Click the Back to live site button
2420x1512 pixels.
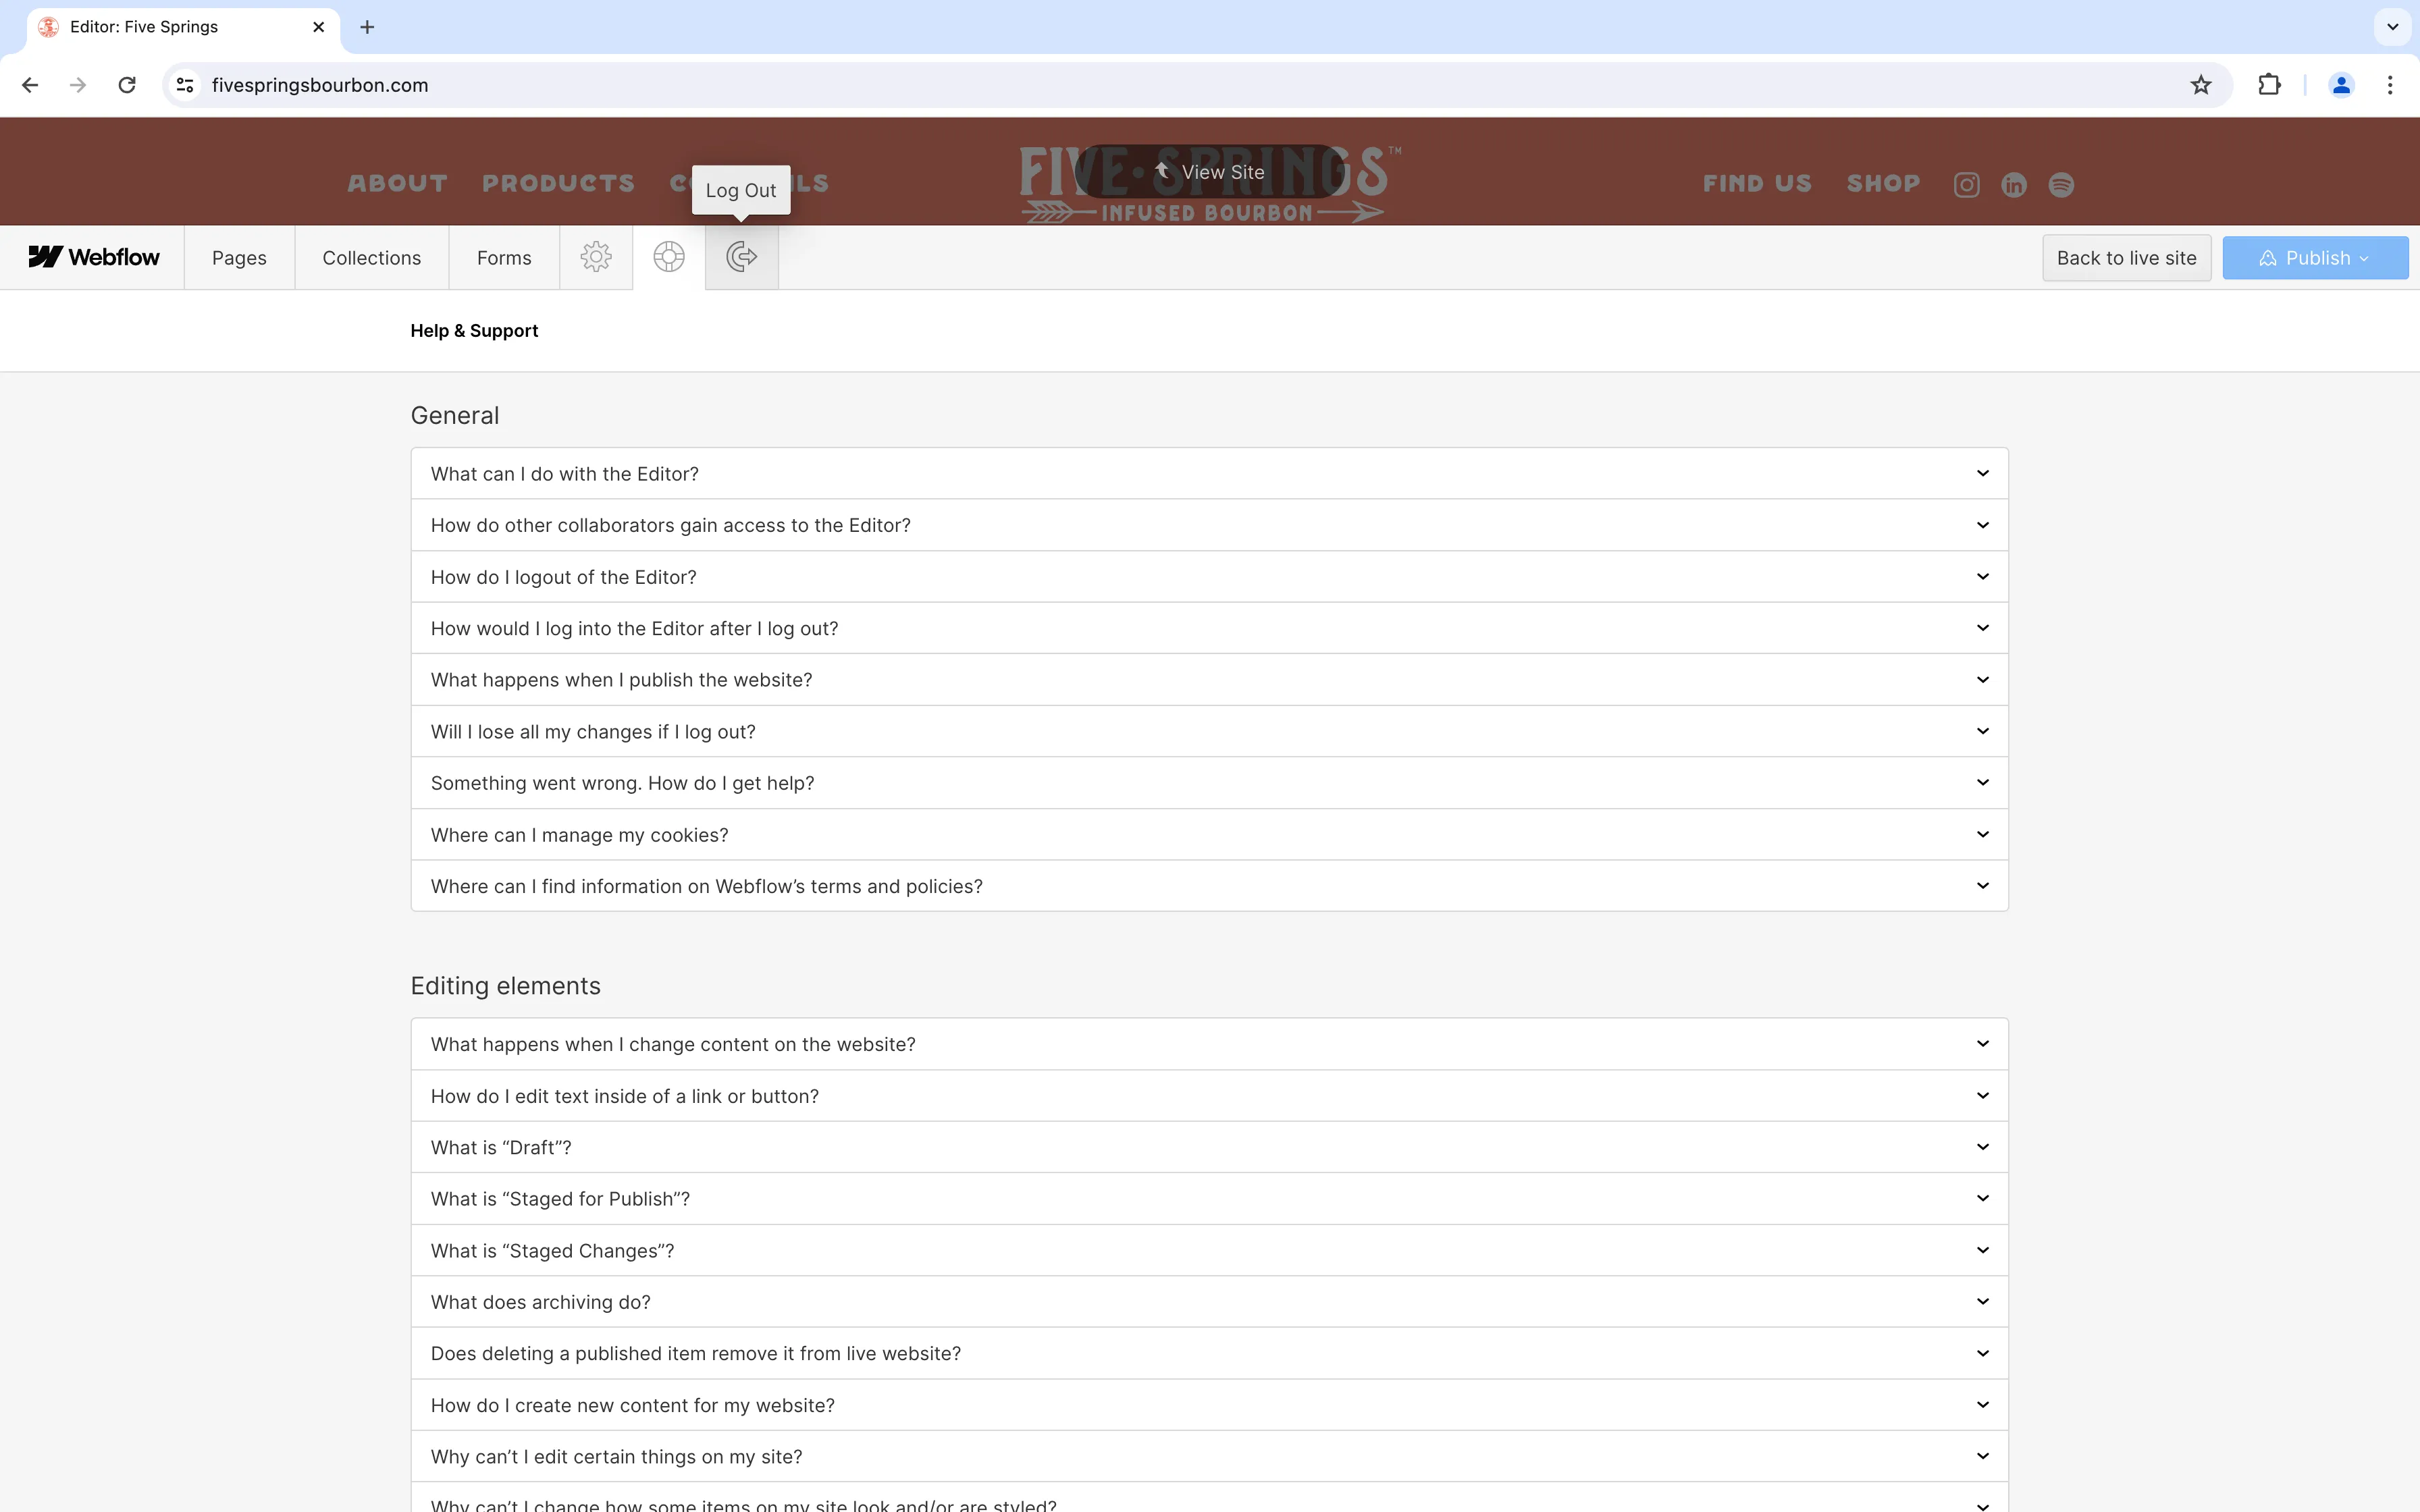pos(2126,257)
